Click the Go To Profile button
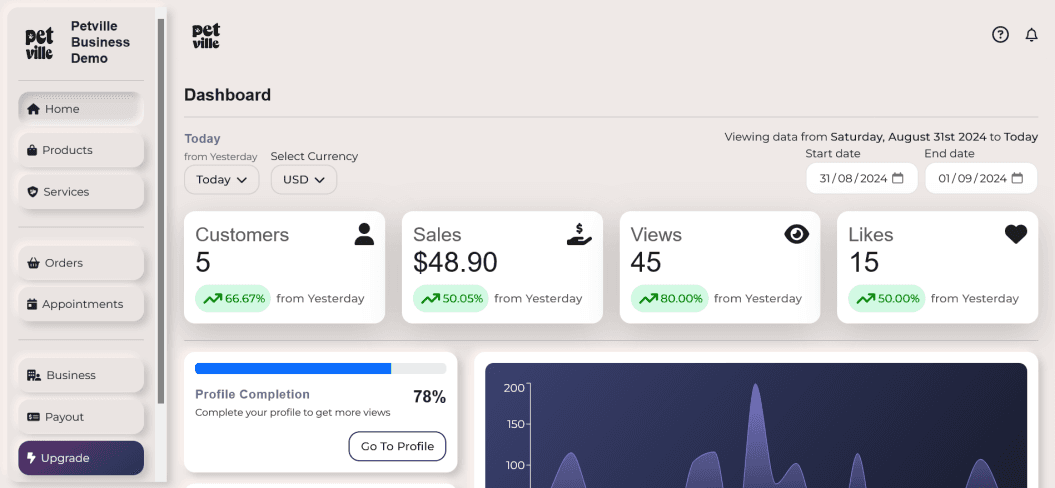1055x488 pixels. [x=397, y=446]
